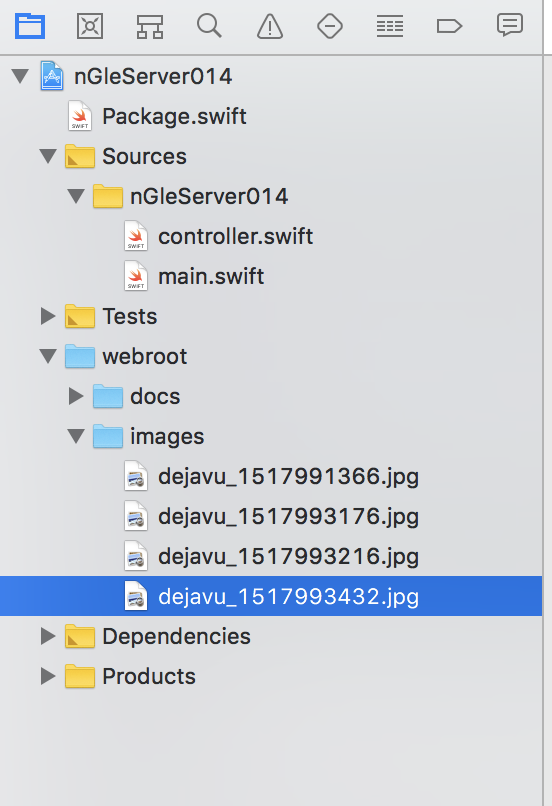The height and width of the screenshot is (806, 552).
Task: Expand the Tests folder
Action: [48, 316]
